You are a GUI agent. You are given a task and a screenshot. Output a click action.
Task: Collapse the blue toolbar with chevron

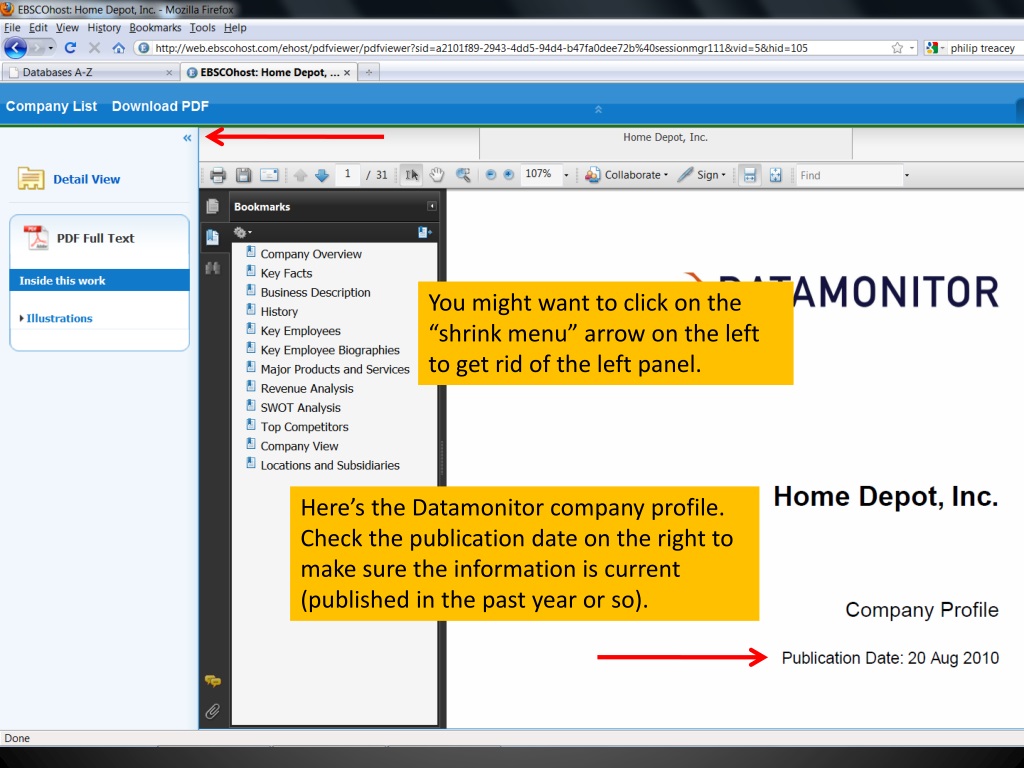[598, 110]
